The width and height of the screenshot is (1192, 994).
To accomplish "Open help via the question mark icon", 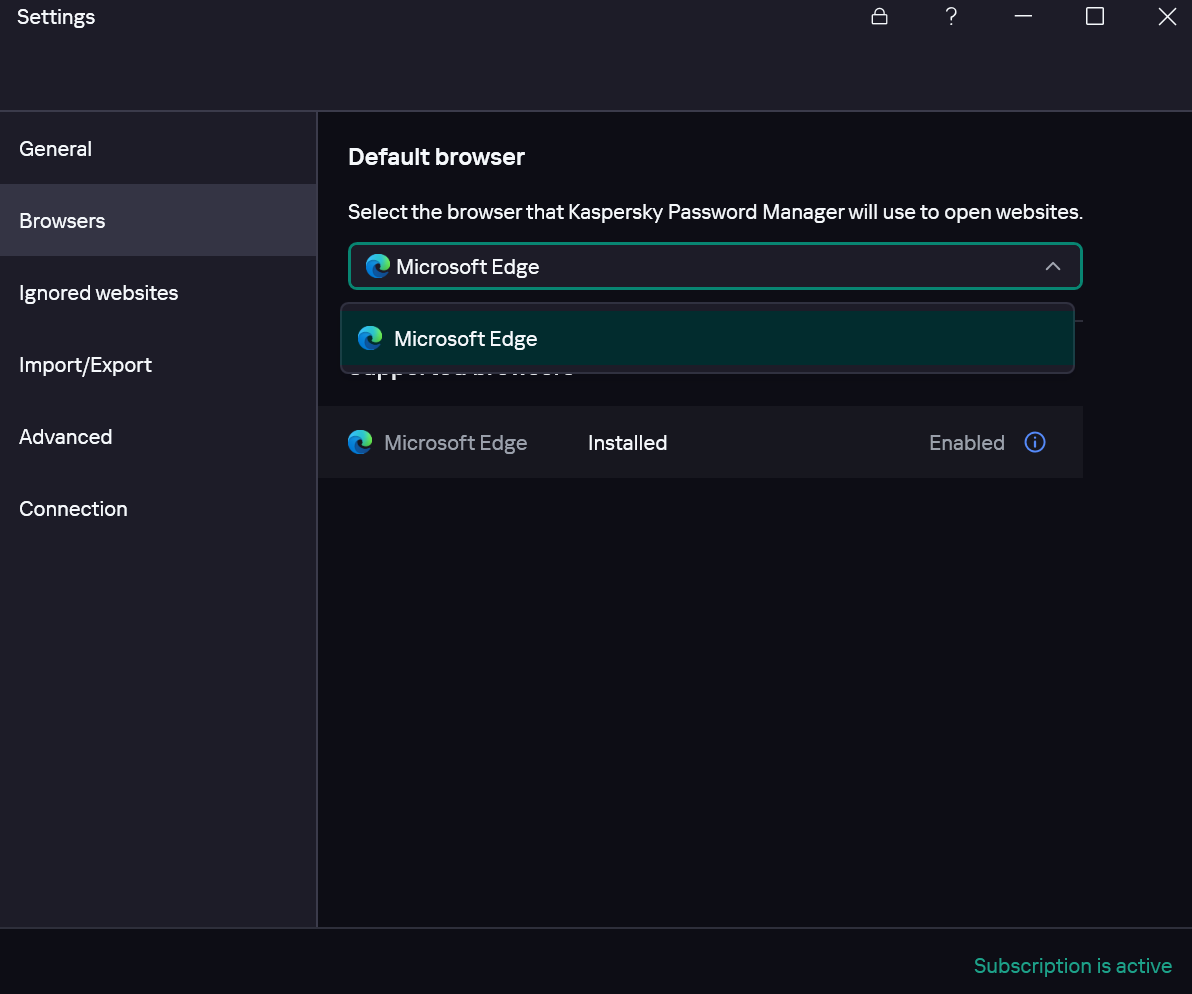I will 951,17.
